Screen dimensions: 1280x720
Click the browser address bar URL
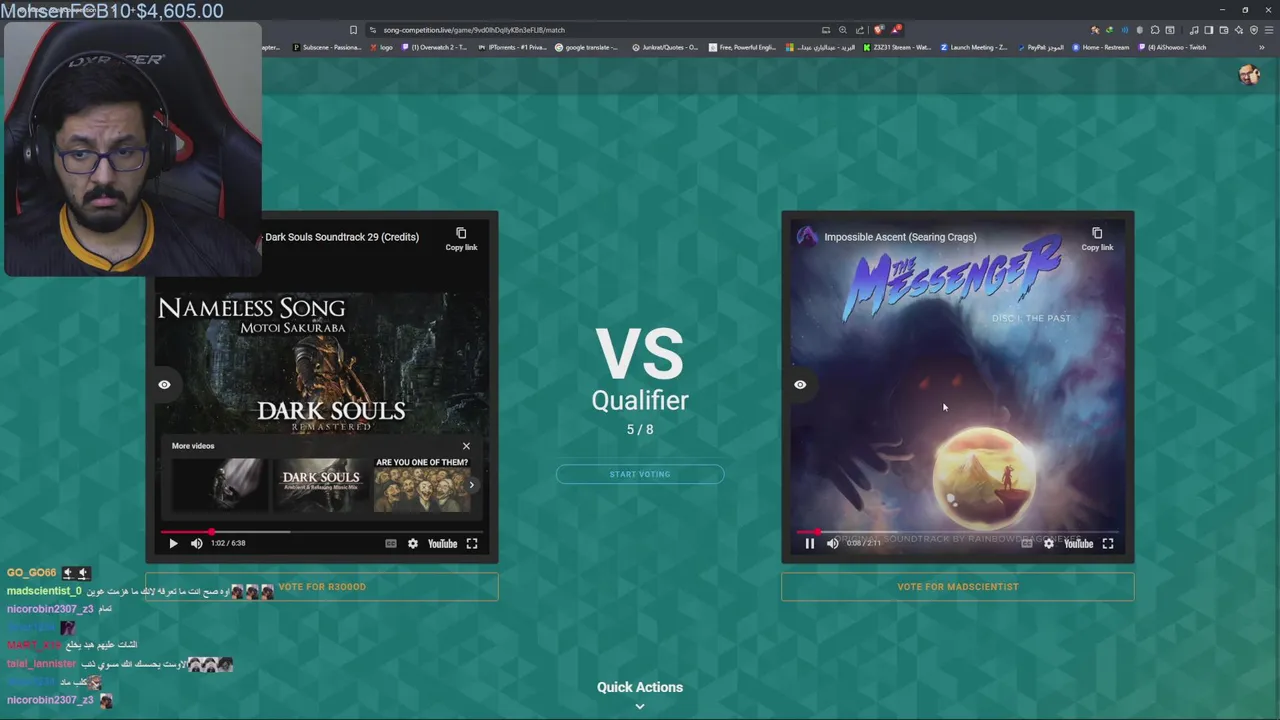click(474, 30)
